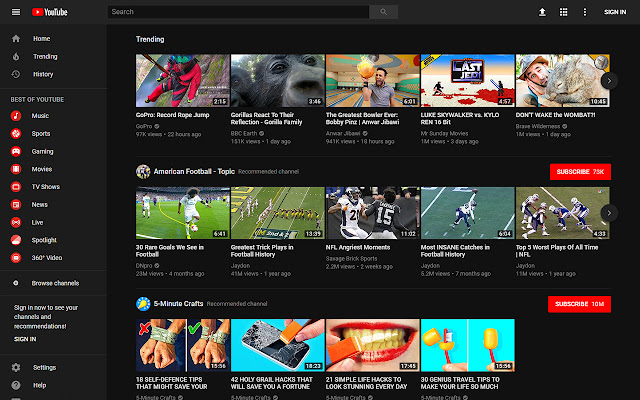Open the Settings gear in sidebar
The width and height of the screenshot is (640, 400).
click(16, 367)
